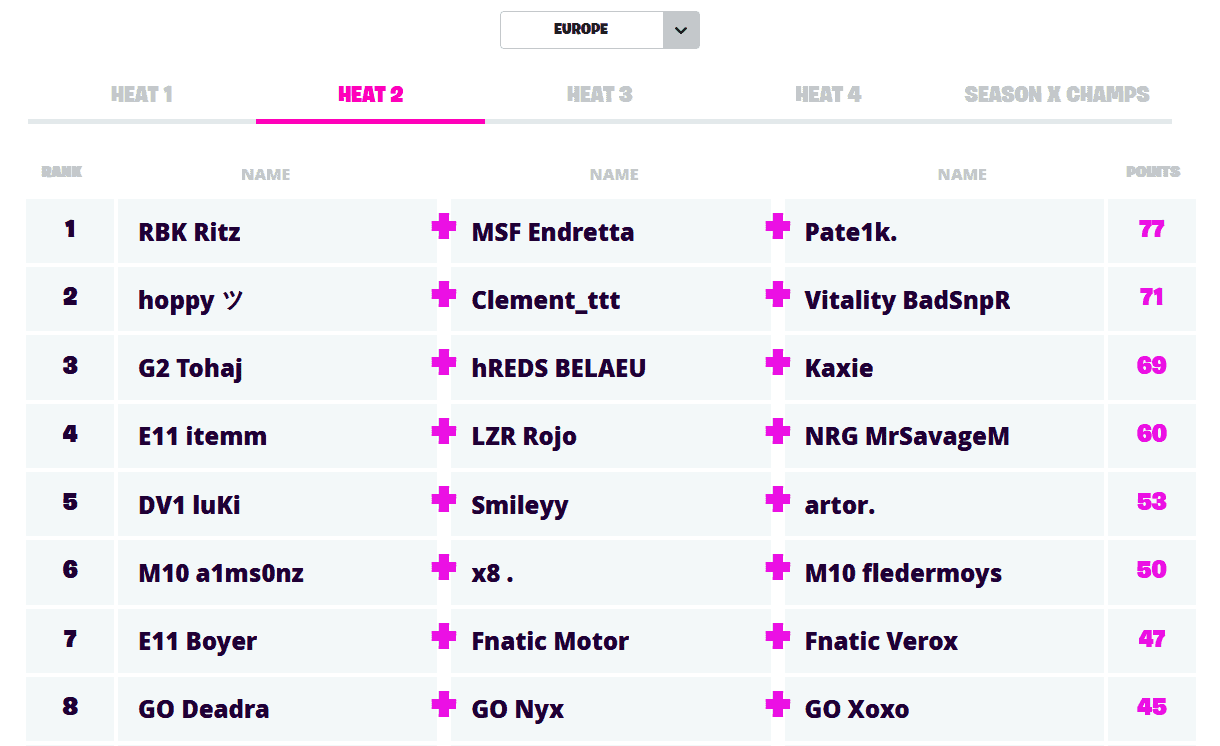Click the plus icon before M10 fledermoys
This screenshot has width=1220, height=746.
pos(777,568)
